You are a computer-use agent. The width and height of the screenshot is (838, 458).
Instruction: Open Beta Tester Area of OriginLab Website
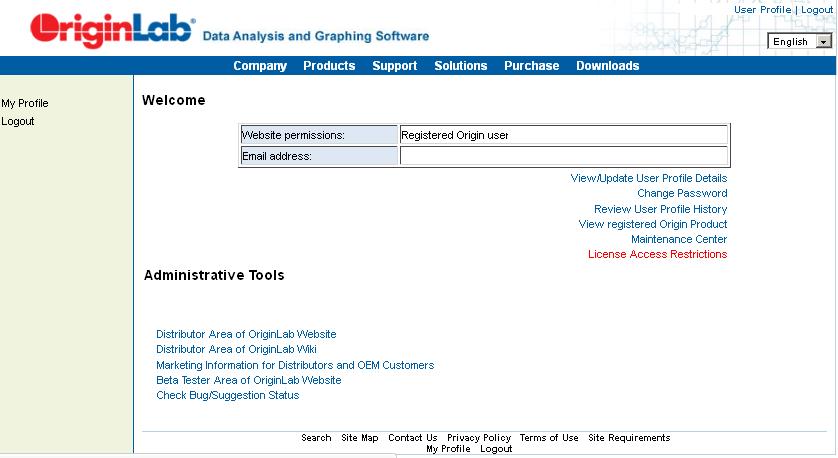coord(249,380)
